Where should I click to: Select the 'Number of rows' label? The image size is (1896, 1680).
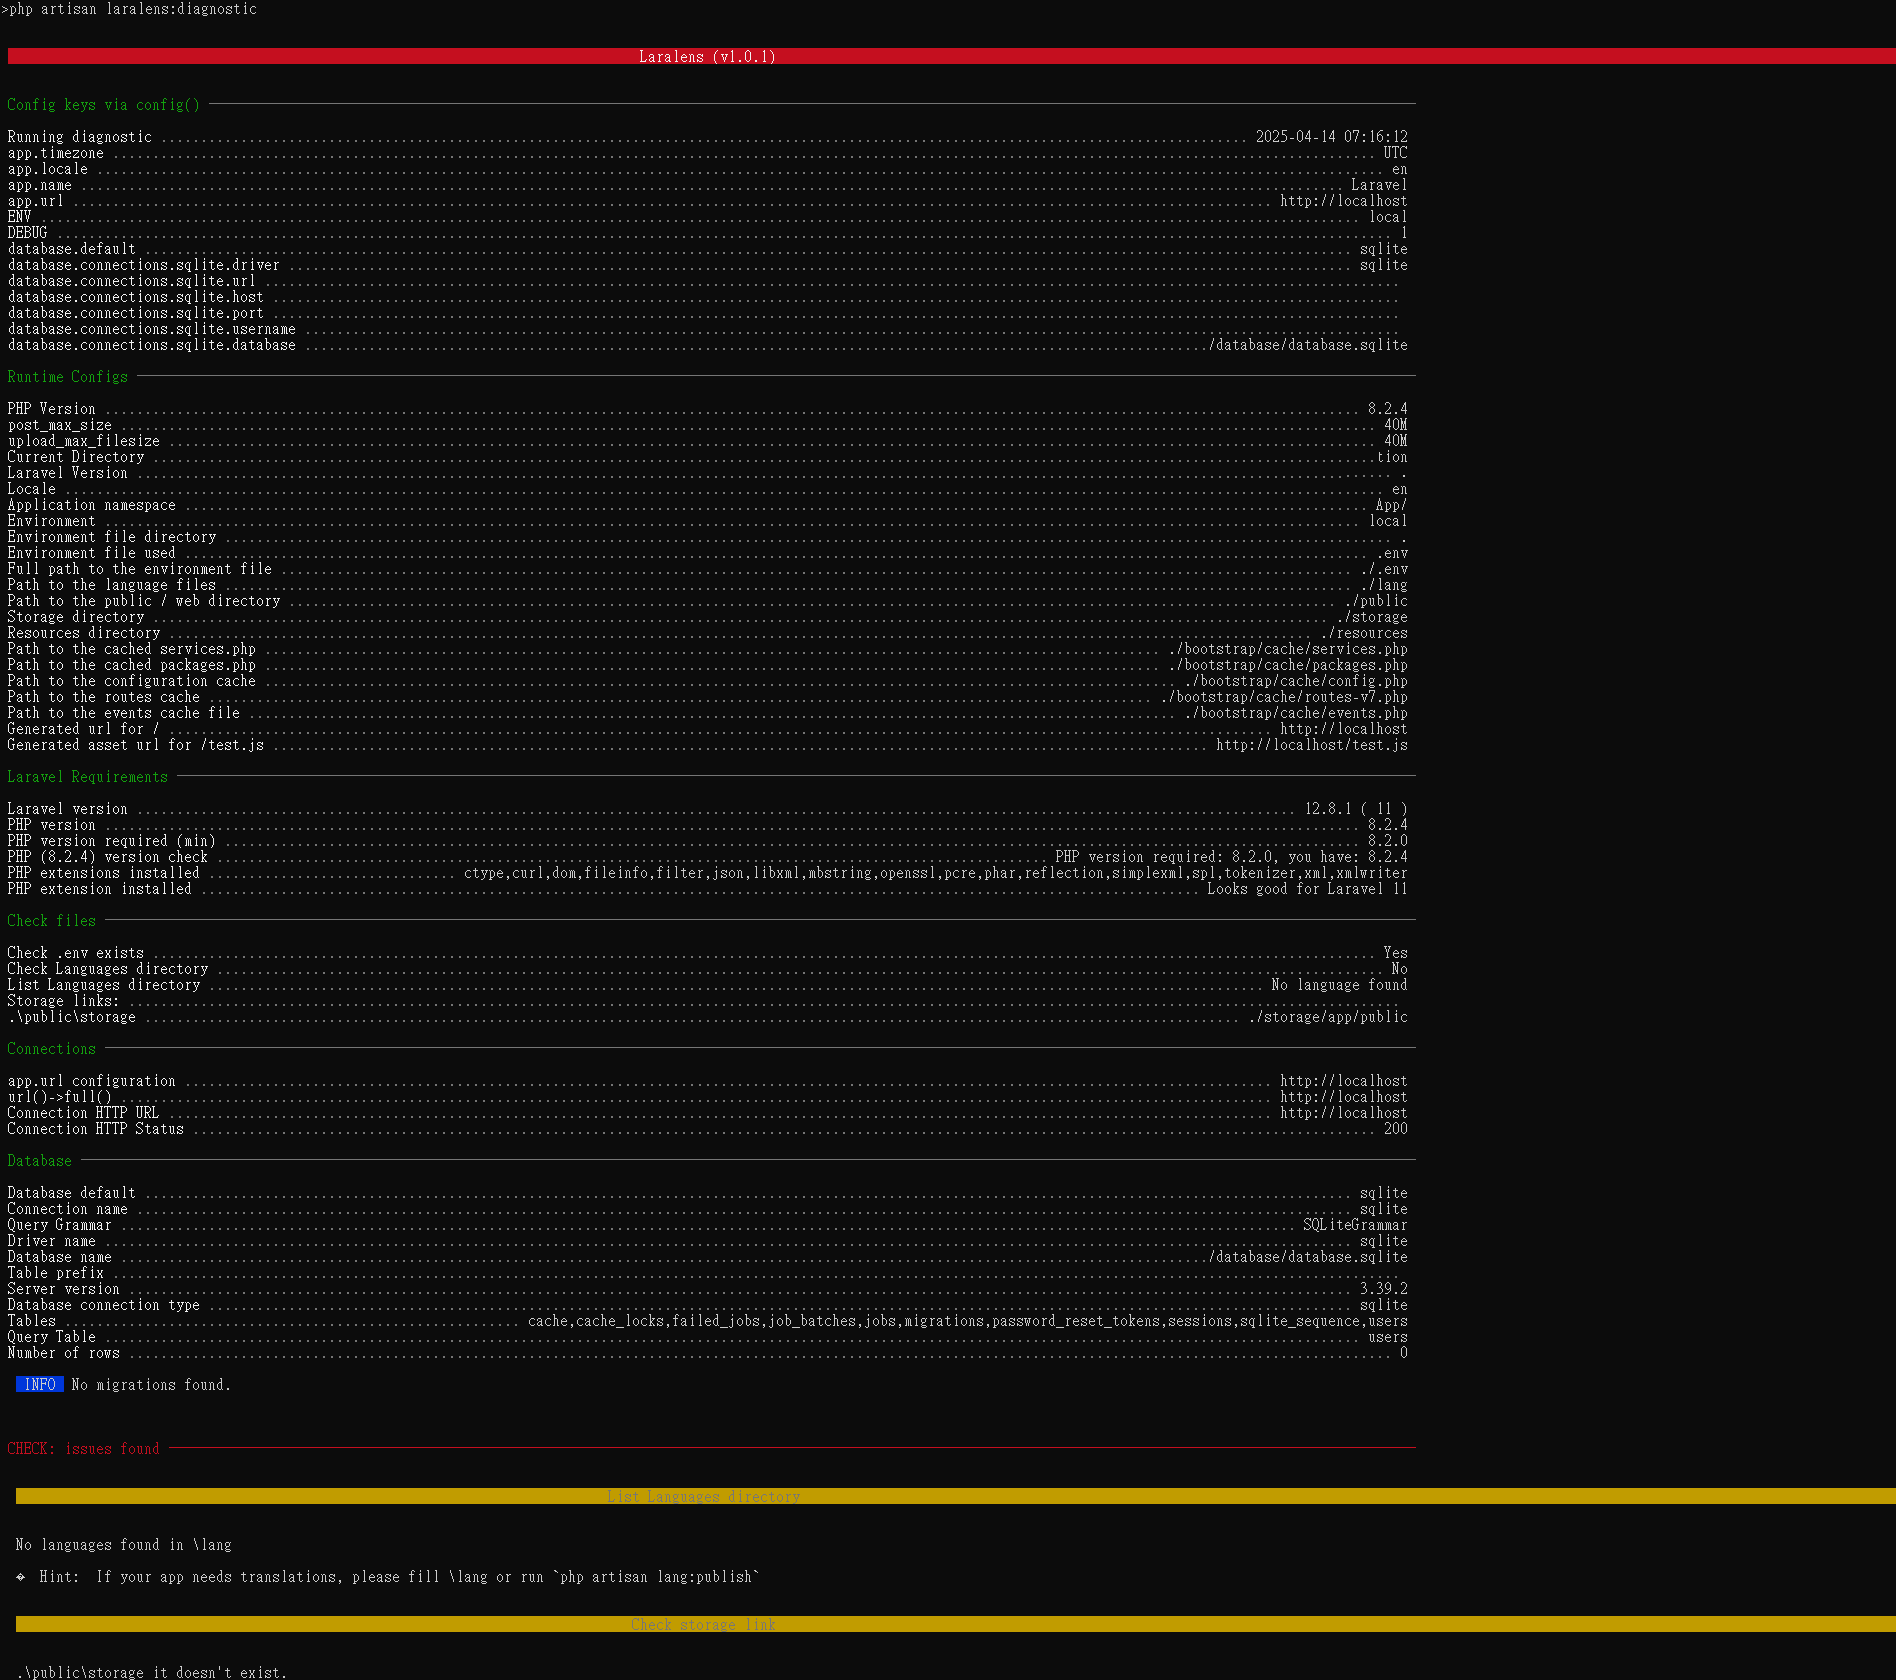click(64, 1353)
